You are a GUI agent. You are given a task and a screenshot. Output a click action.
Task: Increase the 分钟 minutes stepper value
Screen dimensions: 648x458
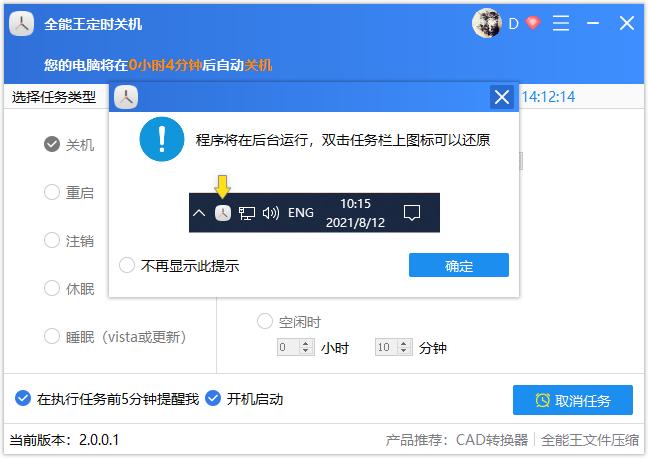point(404,343)
